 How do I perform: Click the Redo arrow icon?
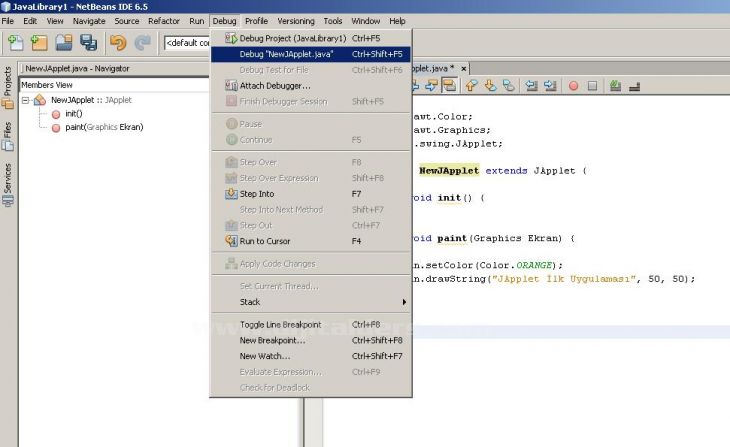point(142,43)
